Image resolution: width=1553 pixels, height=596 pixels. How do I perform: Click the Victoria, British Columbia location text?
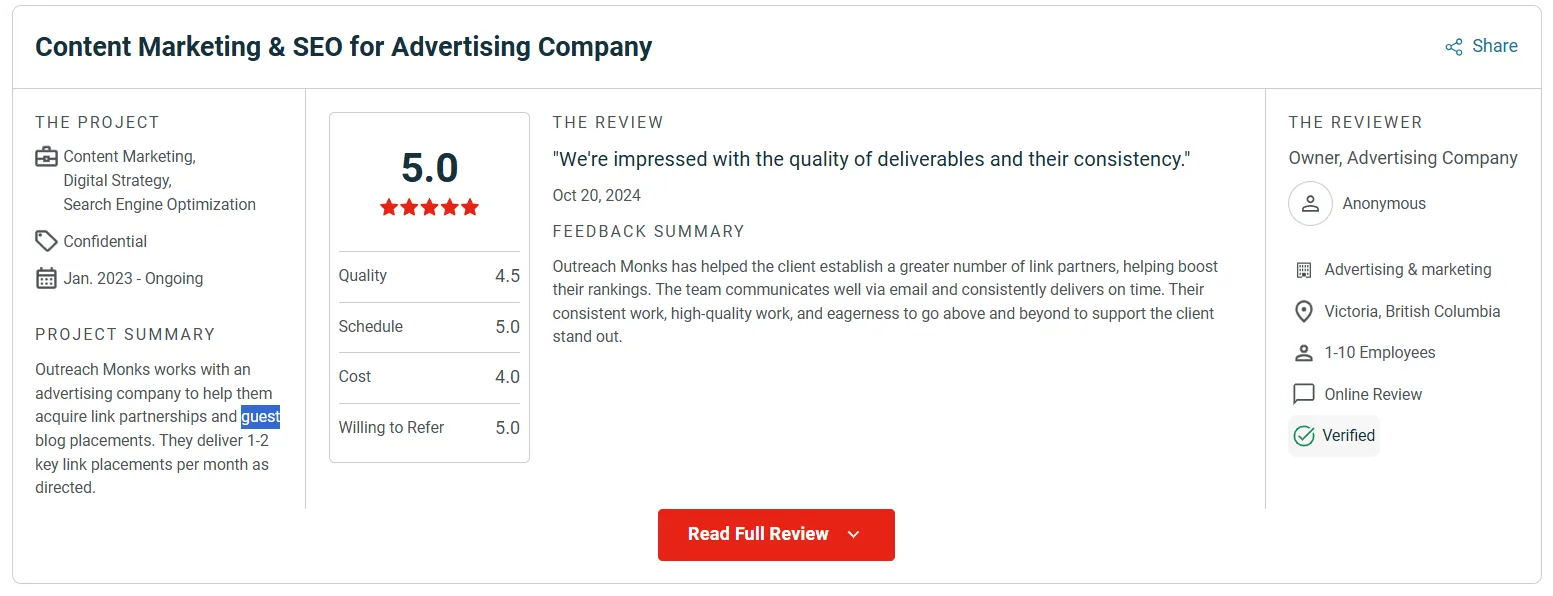click(1412, 312)
